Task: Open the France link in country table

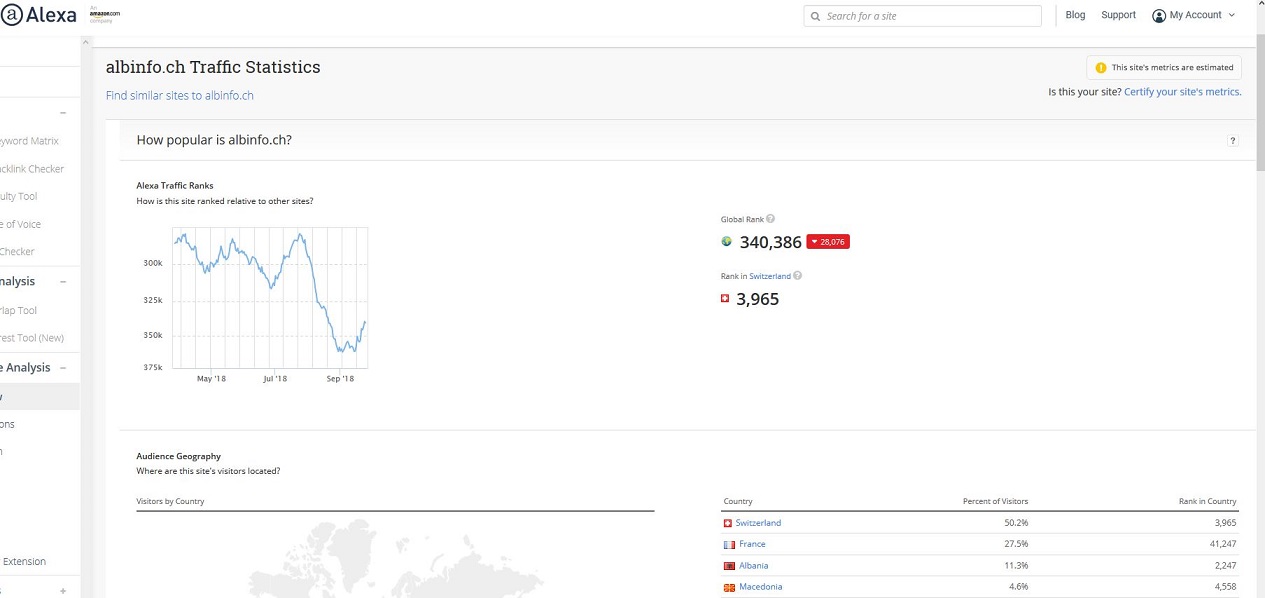Action: (x=752, y=544)
